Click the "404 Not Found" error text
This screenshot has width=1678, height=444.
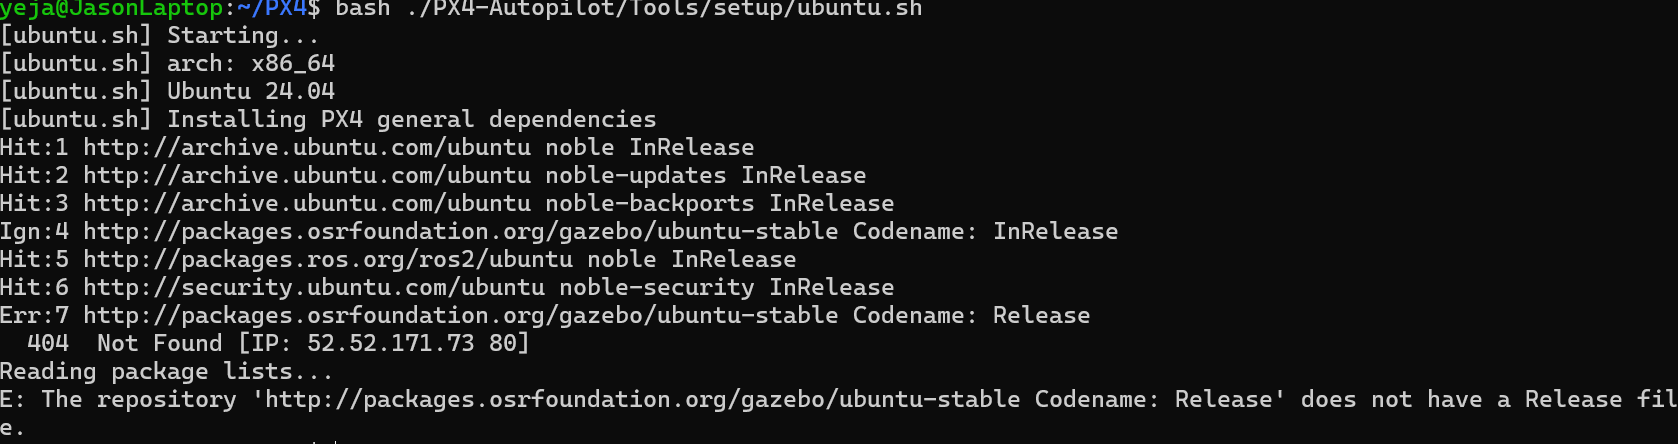tap(124, 344)
